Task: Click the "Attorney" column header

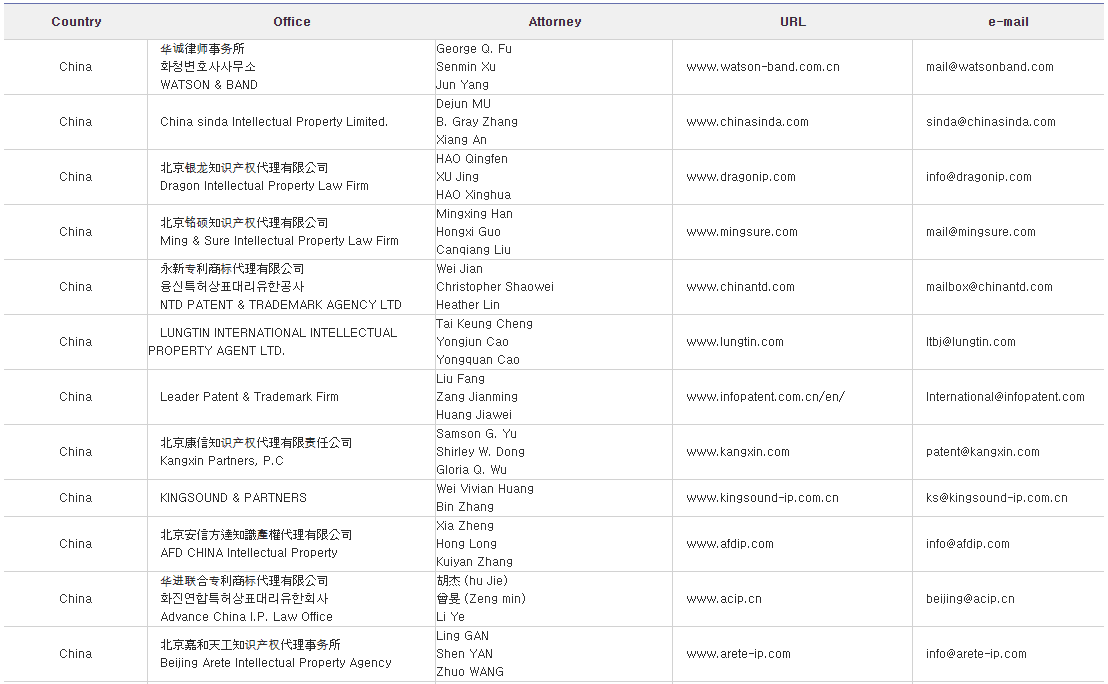Action: pos(555,22)
